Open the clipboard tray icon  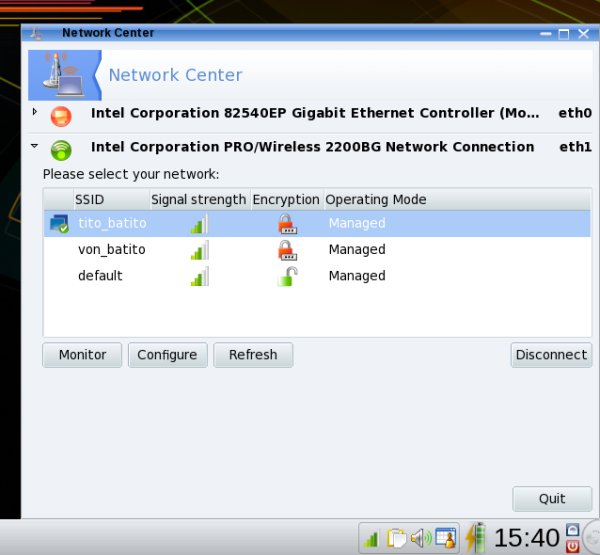pyautogui.click(x=396, y=538)
